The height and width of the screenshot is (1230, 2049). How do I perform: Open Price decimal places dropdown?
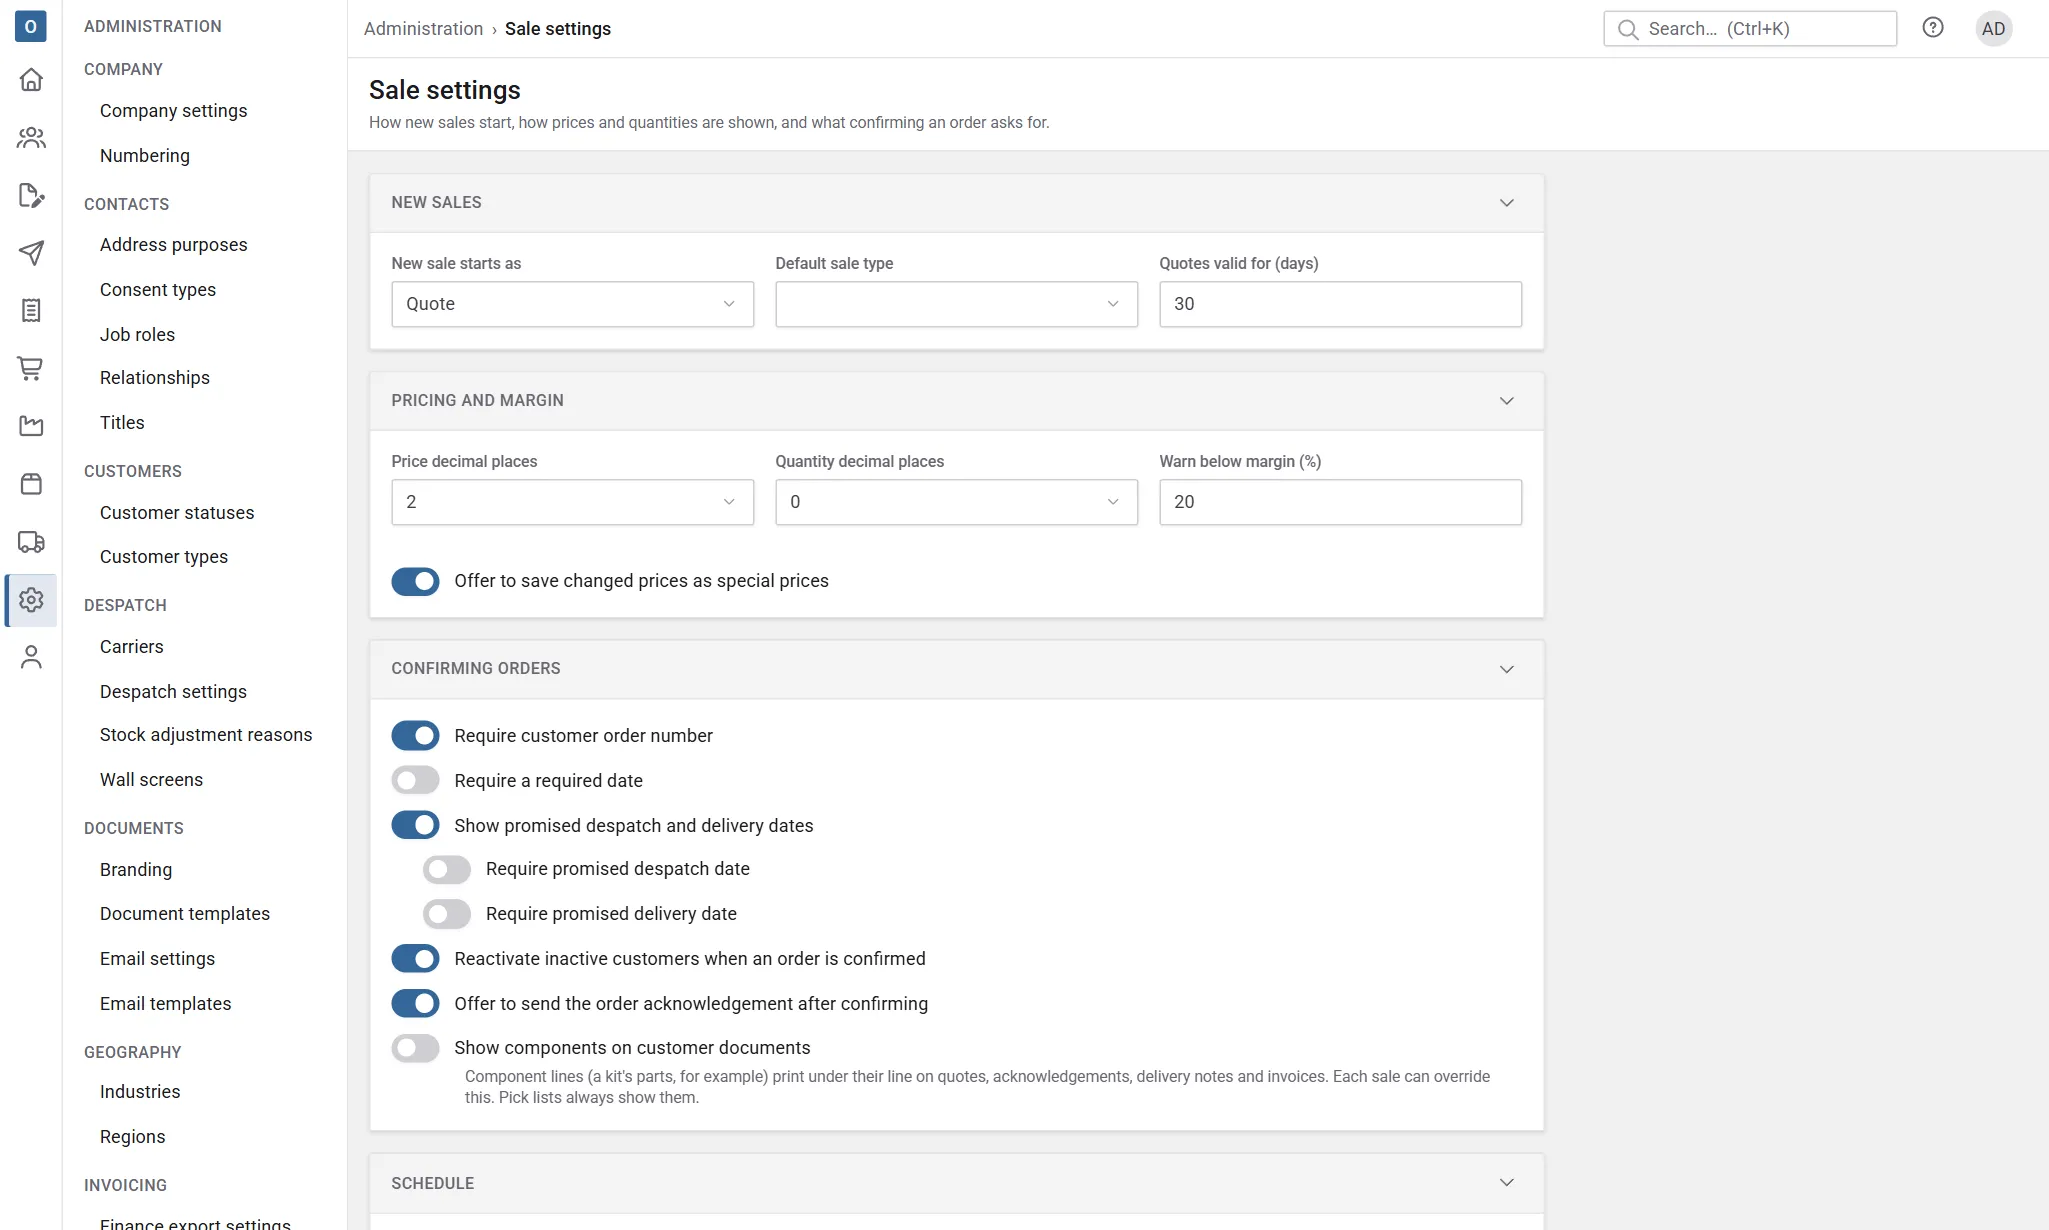(572, 502)
